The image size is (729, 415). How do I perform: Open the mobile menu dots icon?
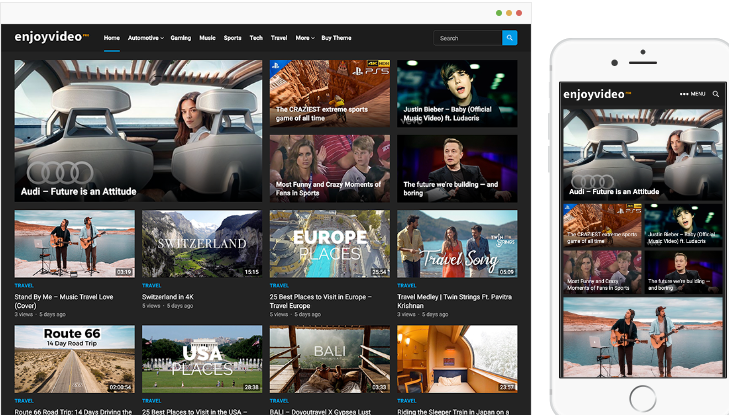(684, 94)
